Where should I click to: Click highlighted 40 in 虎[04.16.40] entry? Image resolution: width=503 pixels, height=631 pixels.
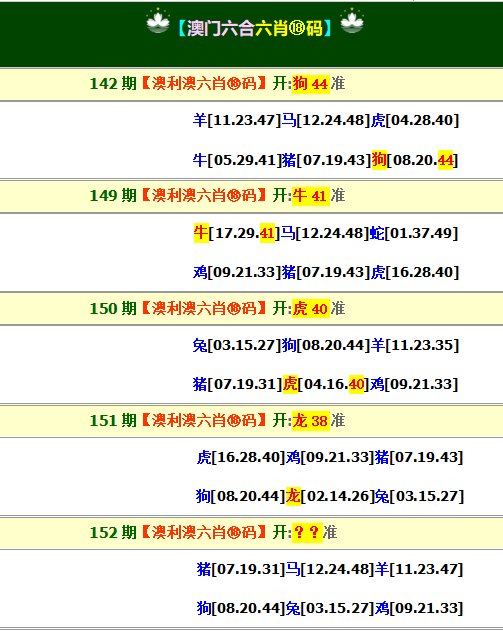click(356, 384)
